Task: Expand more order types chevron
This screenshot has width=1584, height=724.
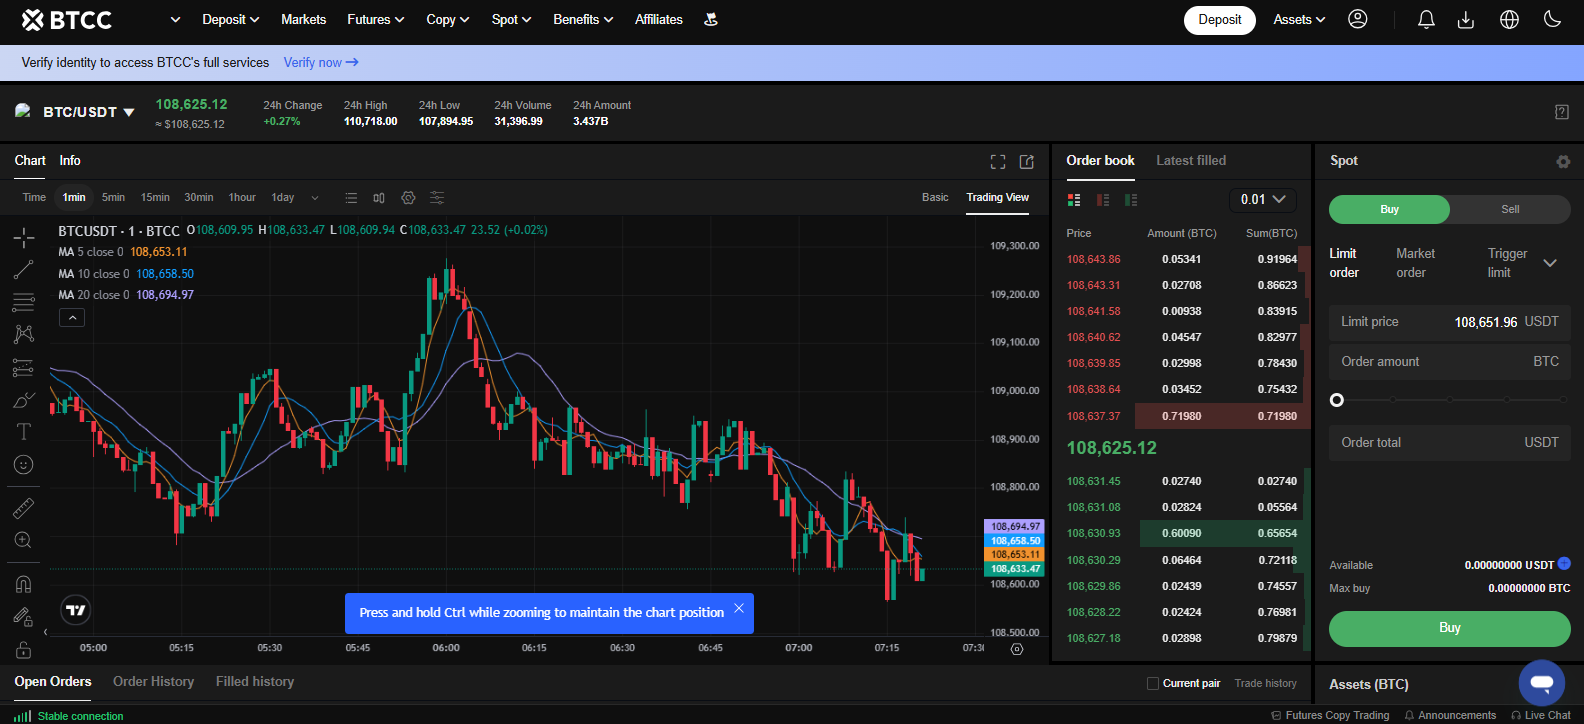Action: [x=1550, y=263]
